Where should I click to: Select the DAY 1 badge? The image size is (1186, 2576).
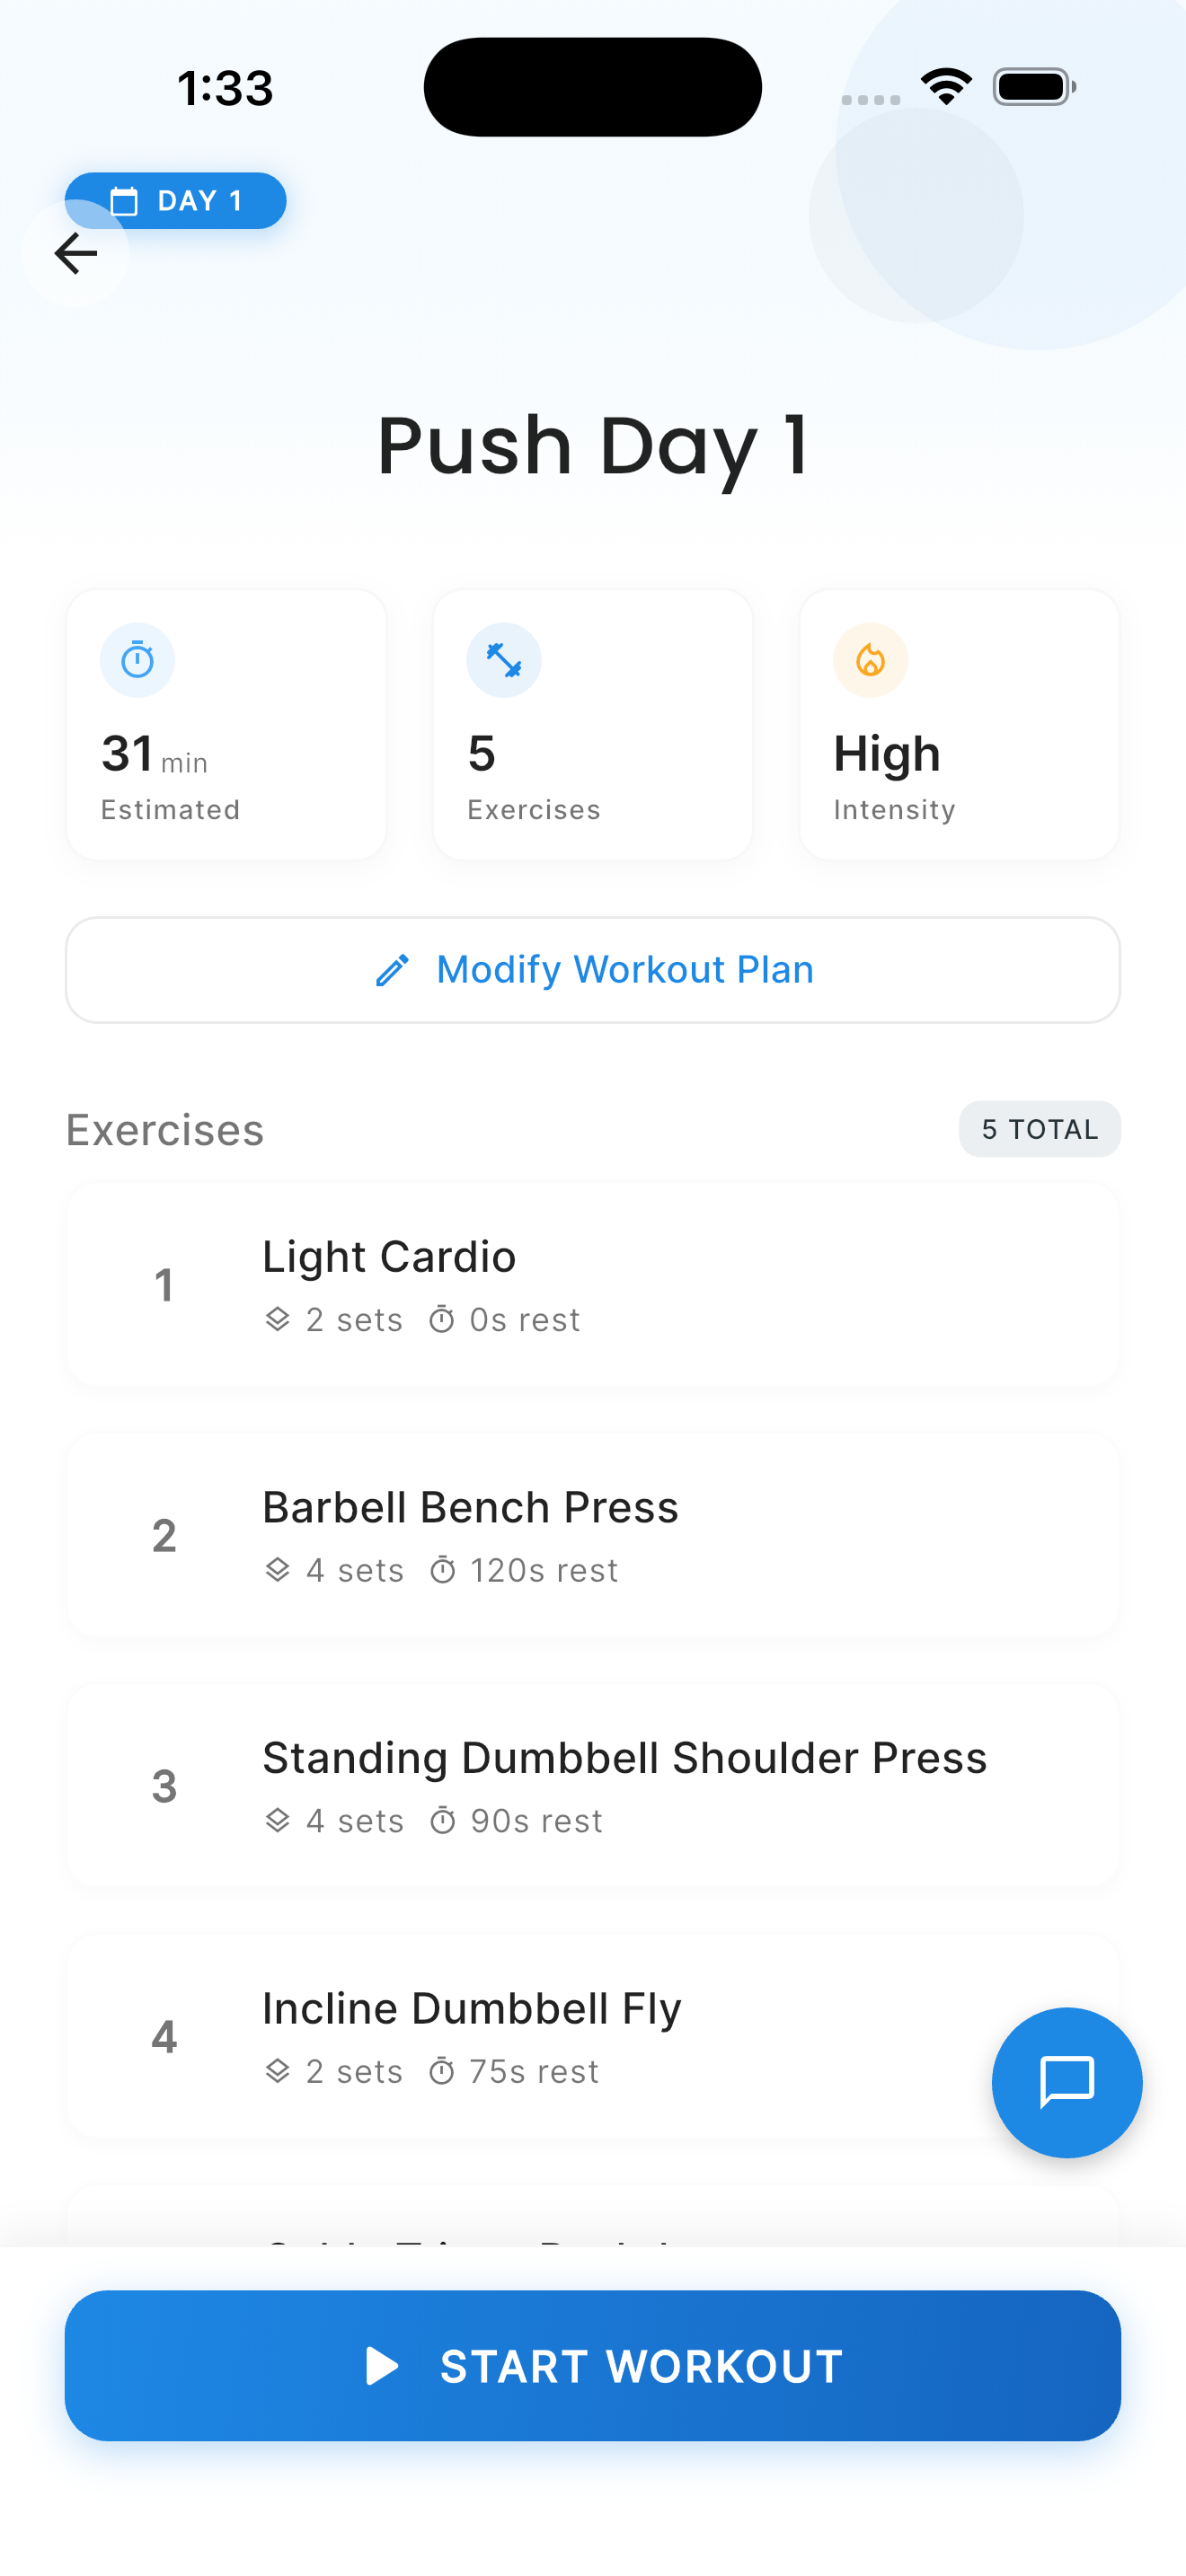pos(175,200)
